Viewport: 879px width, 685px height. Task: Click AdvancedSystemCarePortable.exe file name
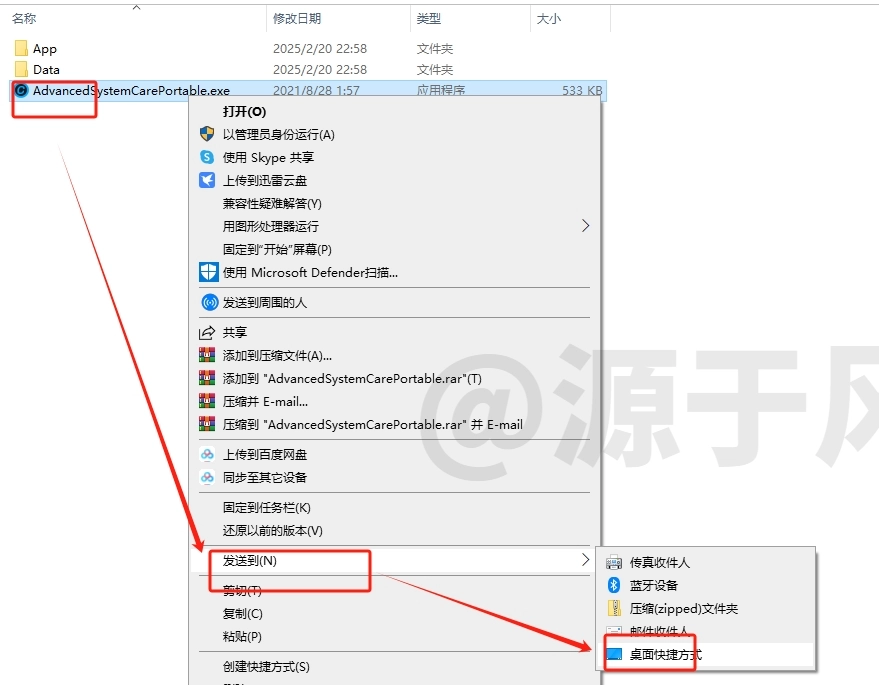click(131, 90)
